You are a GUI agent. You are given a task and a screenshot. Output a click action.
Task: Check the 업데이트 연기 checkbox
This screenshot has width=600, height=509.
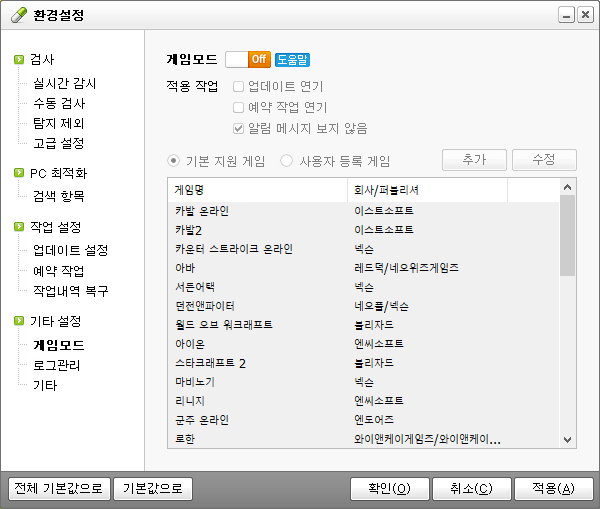(238, 87)
